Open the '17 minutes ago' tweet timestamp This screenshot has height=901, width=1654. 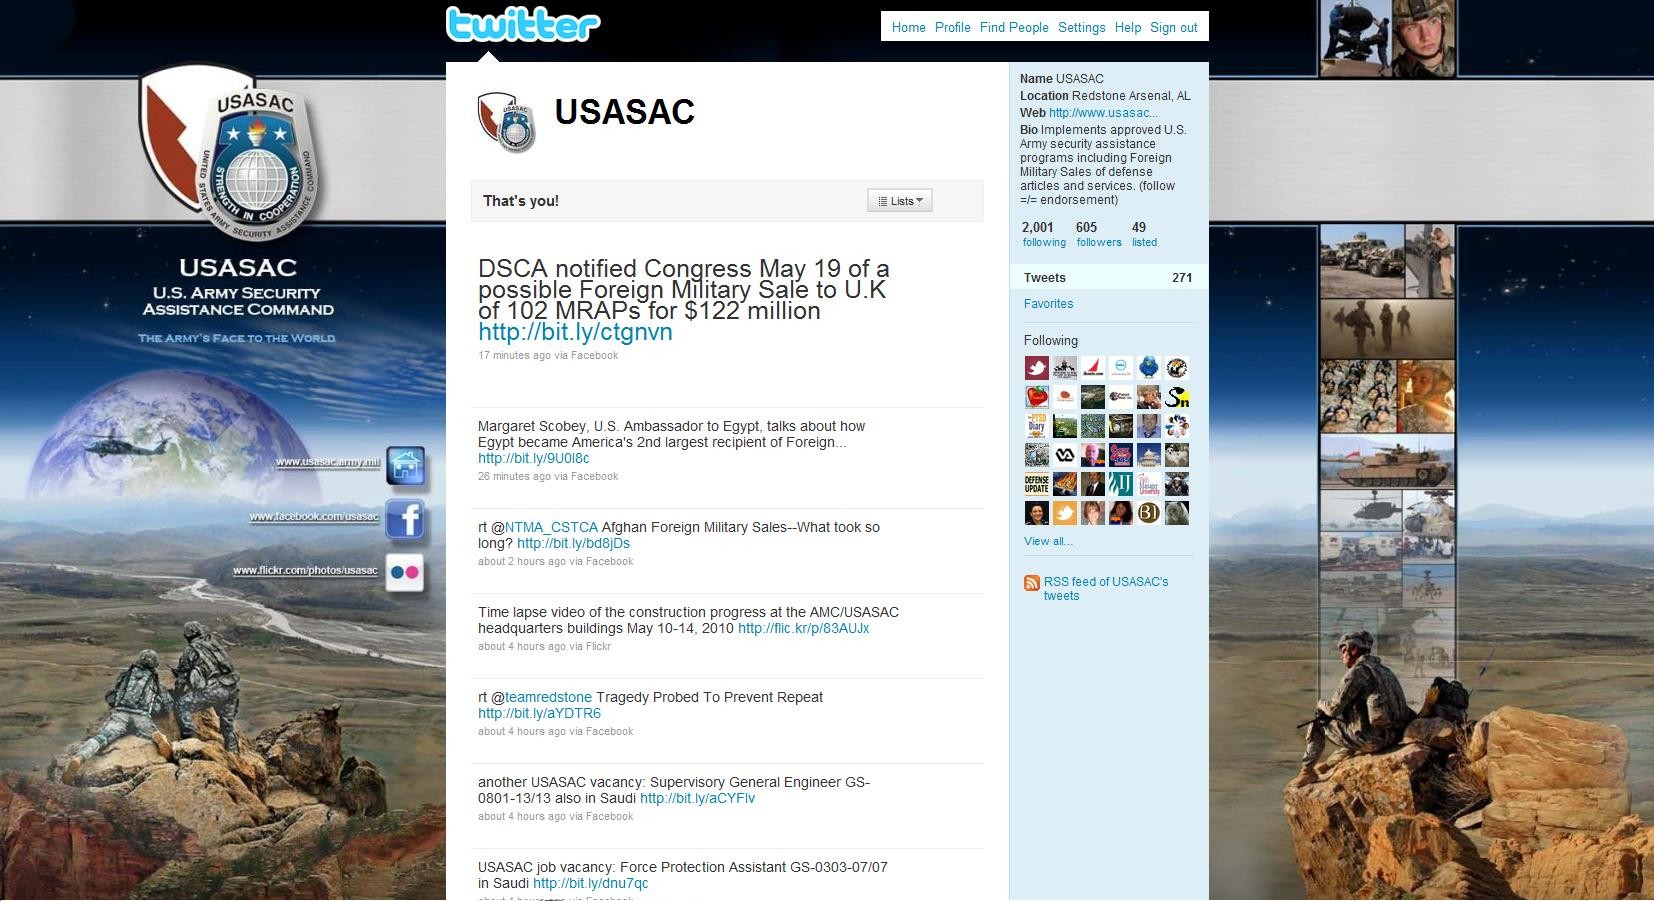coord(514,355)
